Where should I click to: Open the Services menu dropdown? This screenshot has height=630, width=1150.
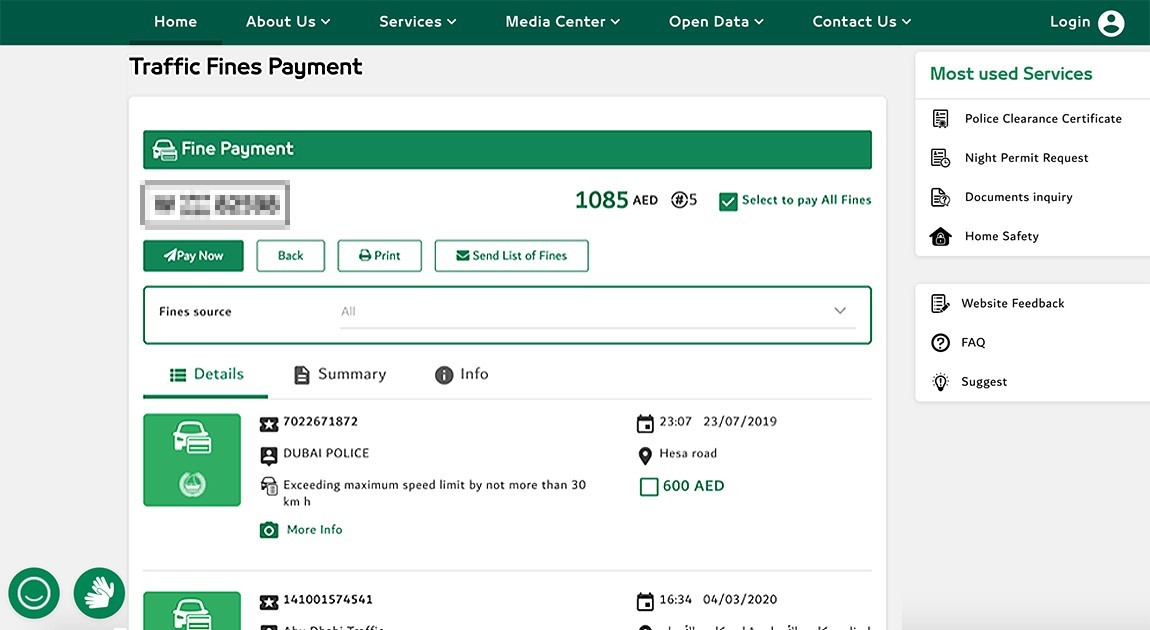pyautogui.click(x=417, y=22)
